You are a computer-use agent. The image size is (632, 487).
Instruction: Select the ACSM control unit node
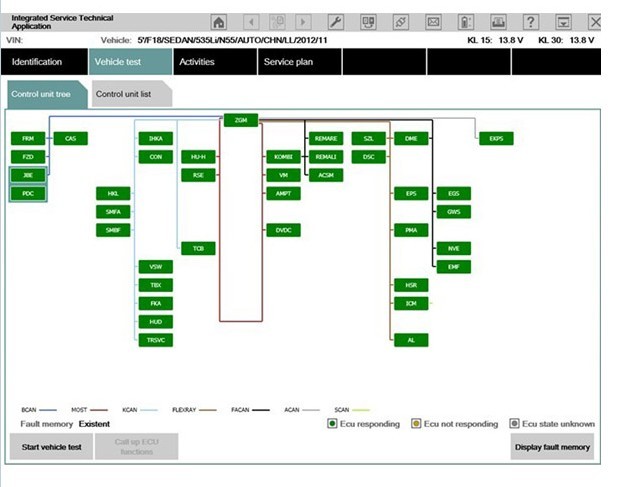tap(326, 175)
